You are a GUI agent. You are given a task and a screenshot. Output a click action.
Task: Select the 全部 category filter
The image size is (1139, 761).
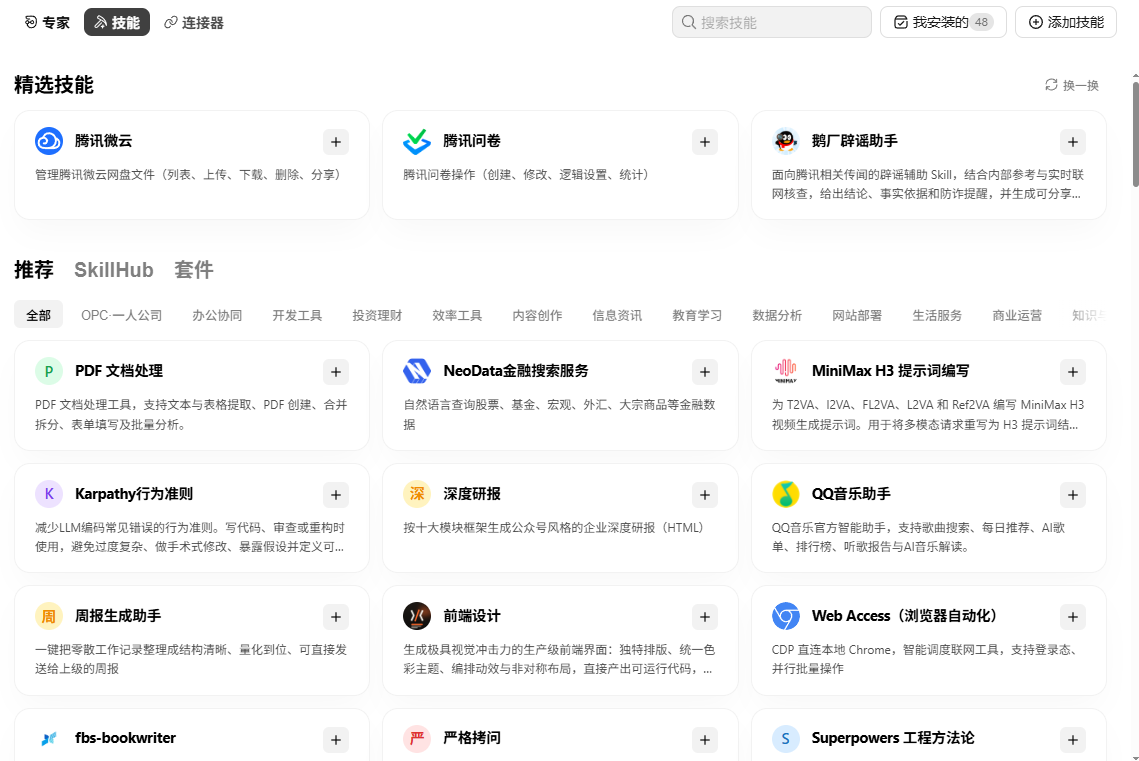(x=38, y=315)
